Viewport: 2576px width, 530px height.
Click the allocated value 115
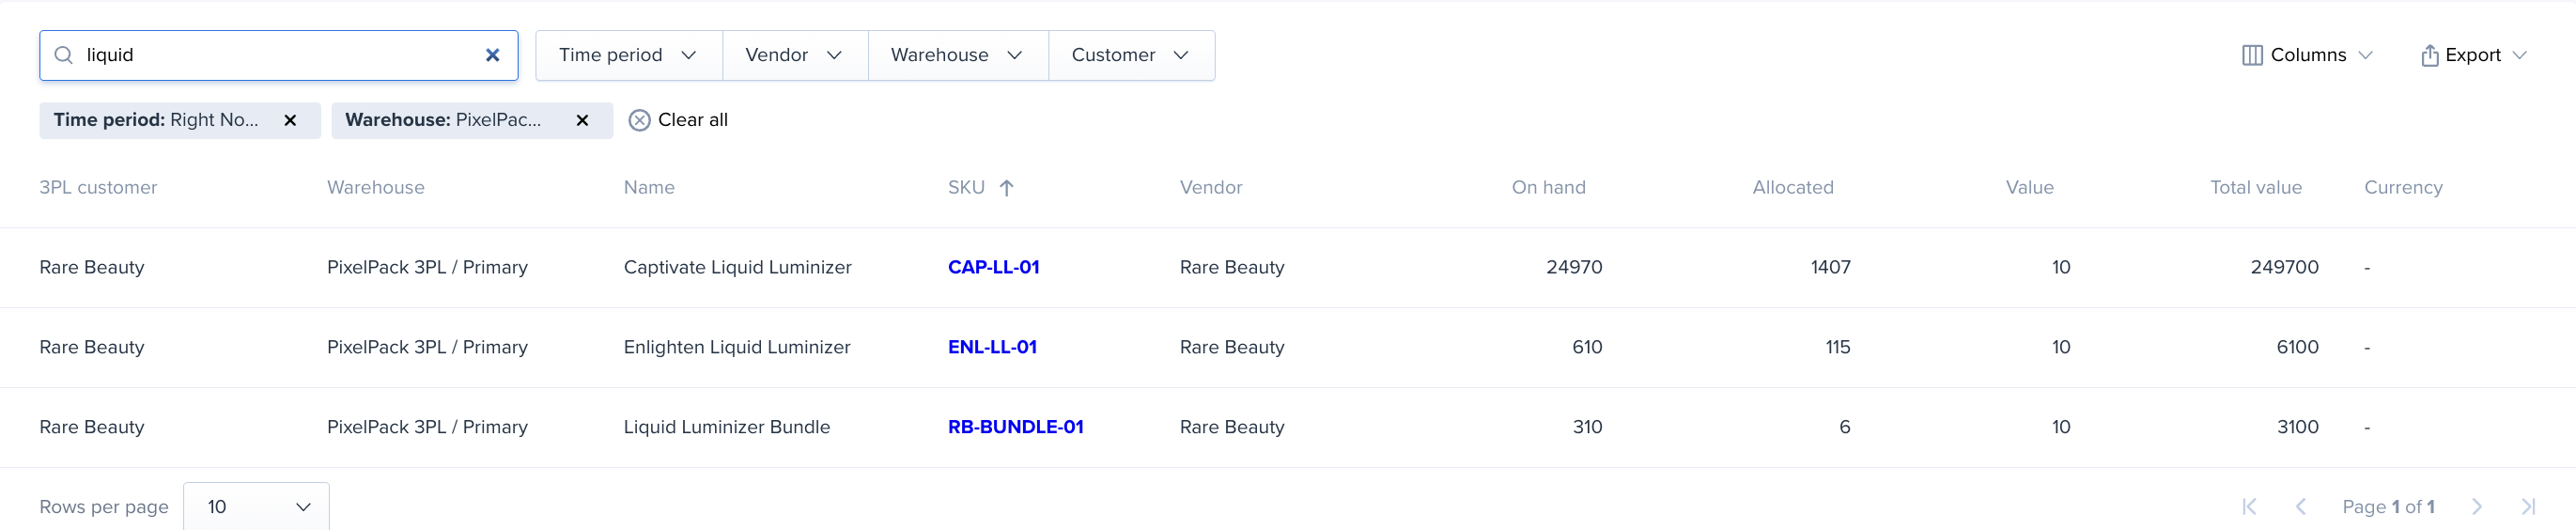click(1837, 347)
